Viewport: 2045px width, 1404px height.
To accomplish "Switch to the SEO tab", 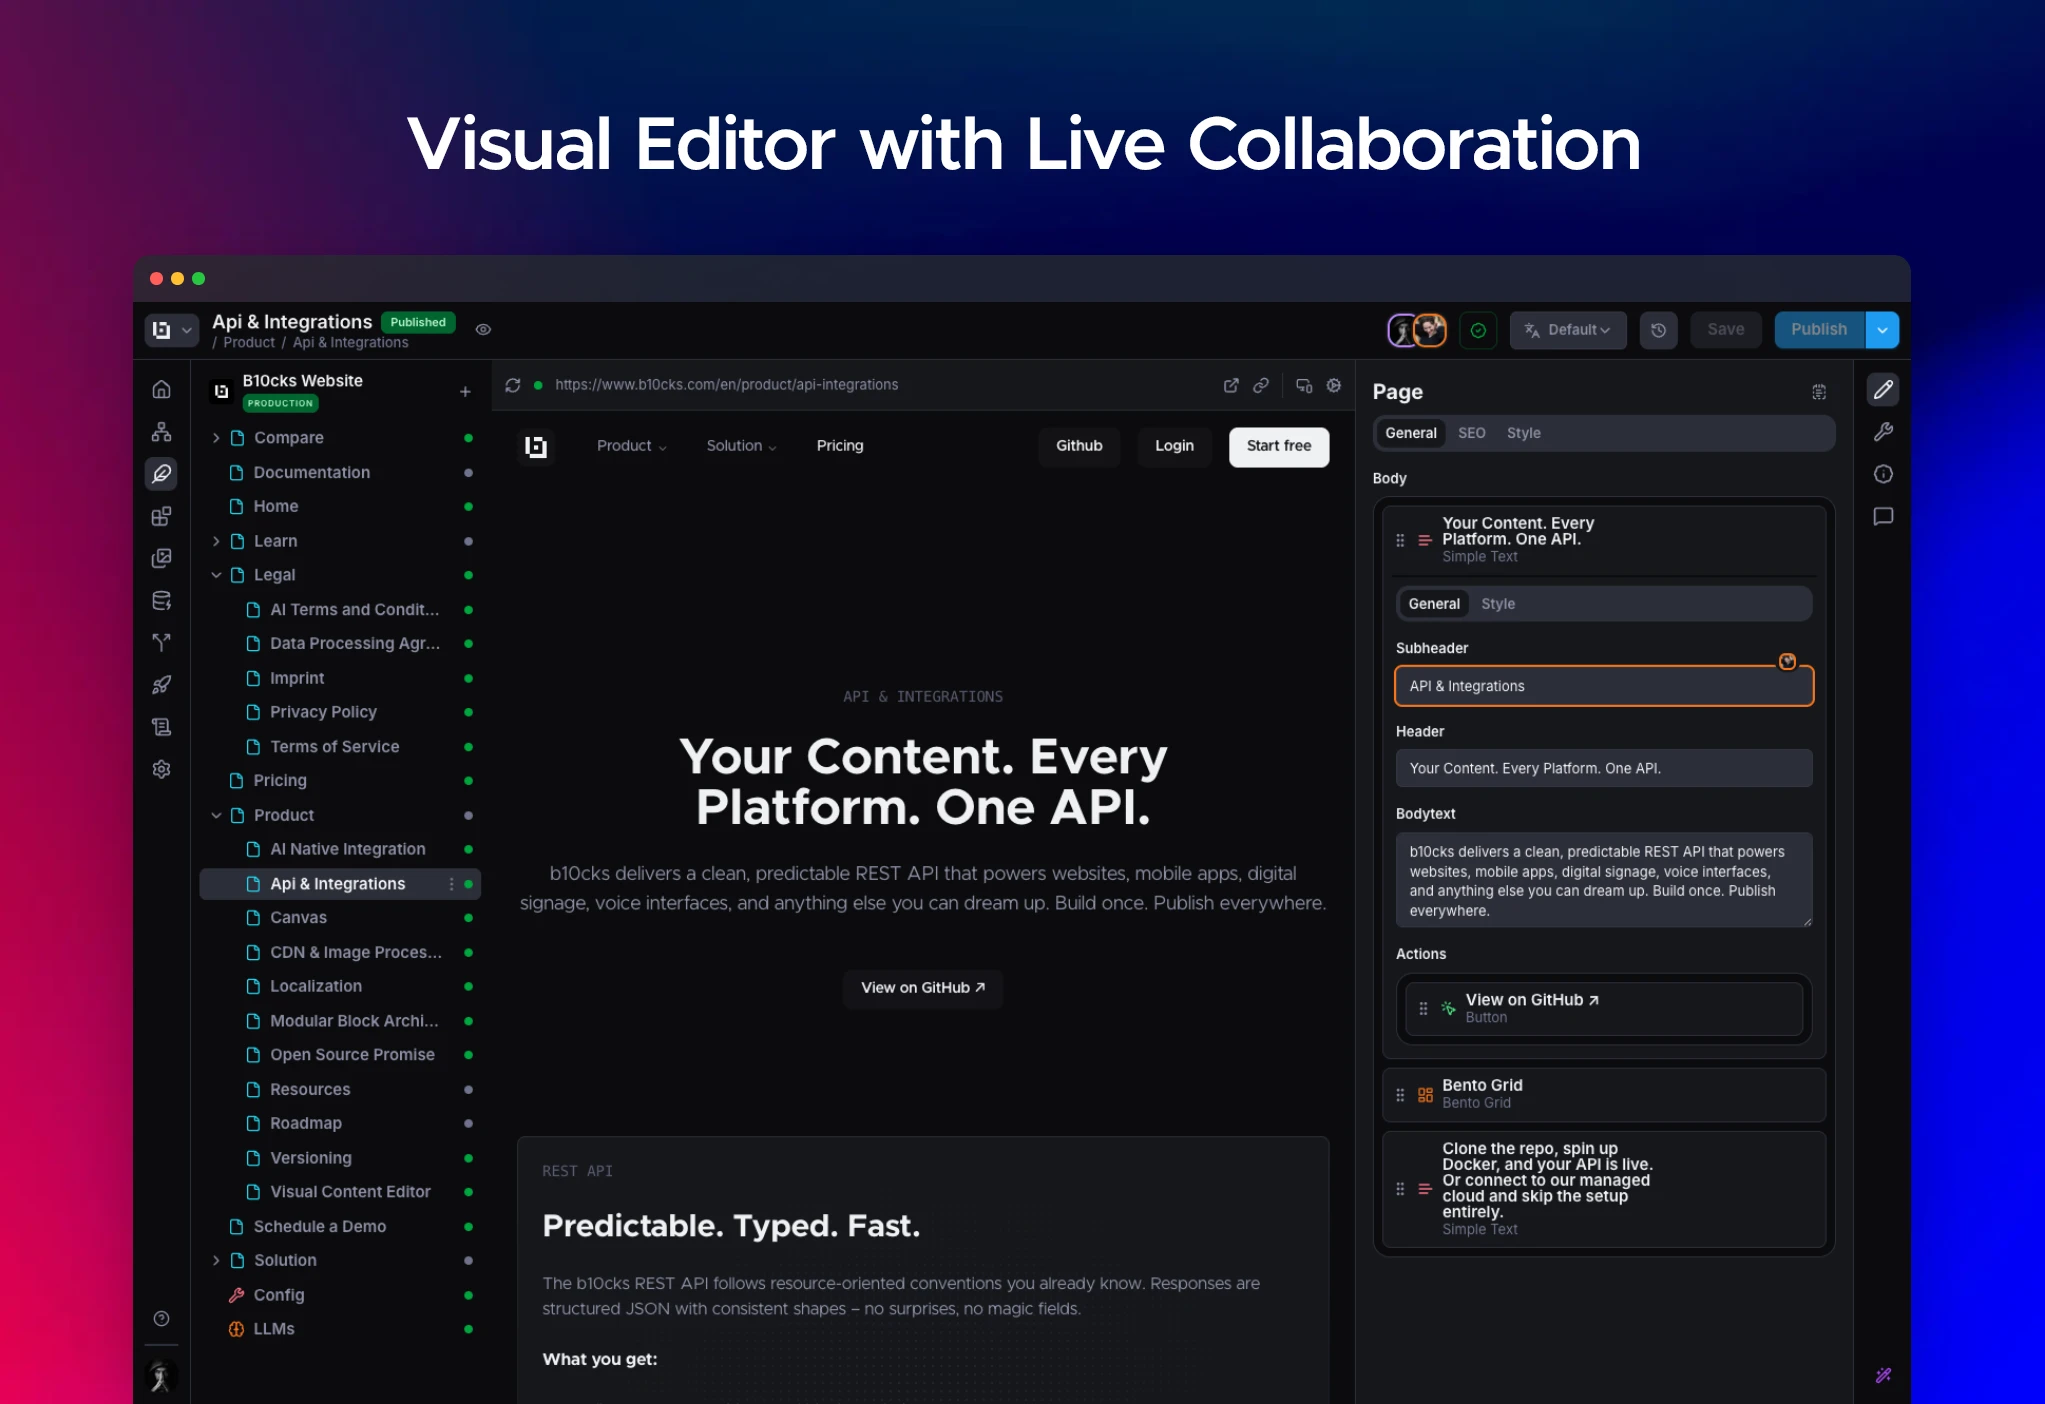I will [x=1471, y=433].
